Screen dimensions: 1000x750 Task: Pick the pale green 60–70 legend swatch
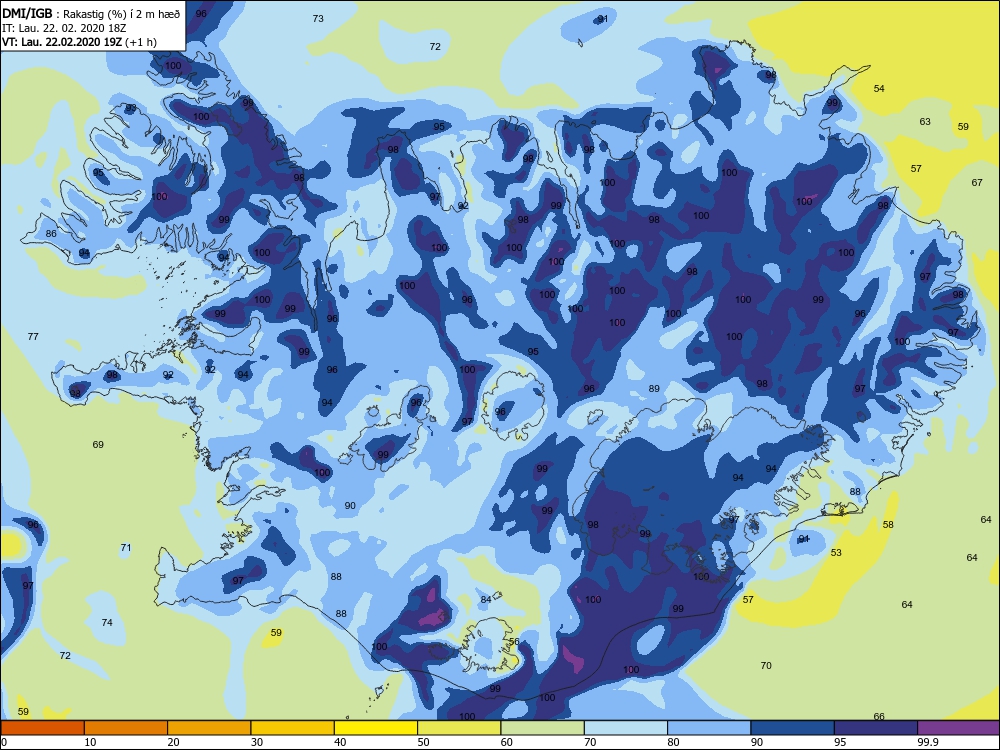pos(542,728)
